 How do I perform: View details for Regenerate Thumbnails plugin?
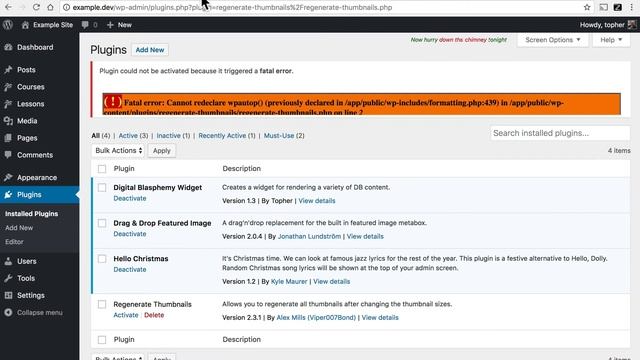coord(380,318)
